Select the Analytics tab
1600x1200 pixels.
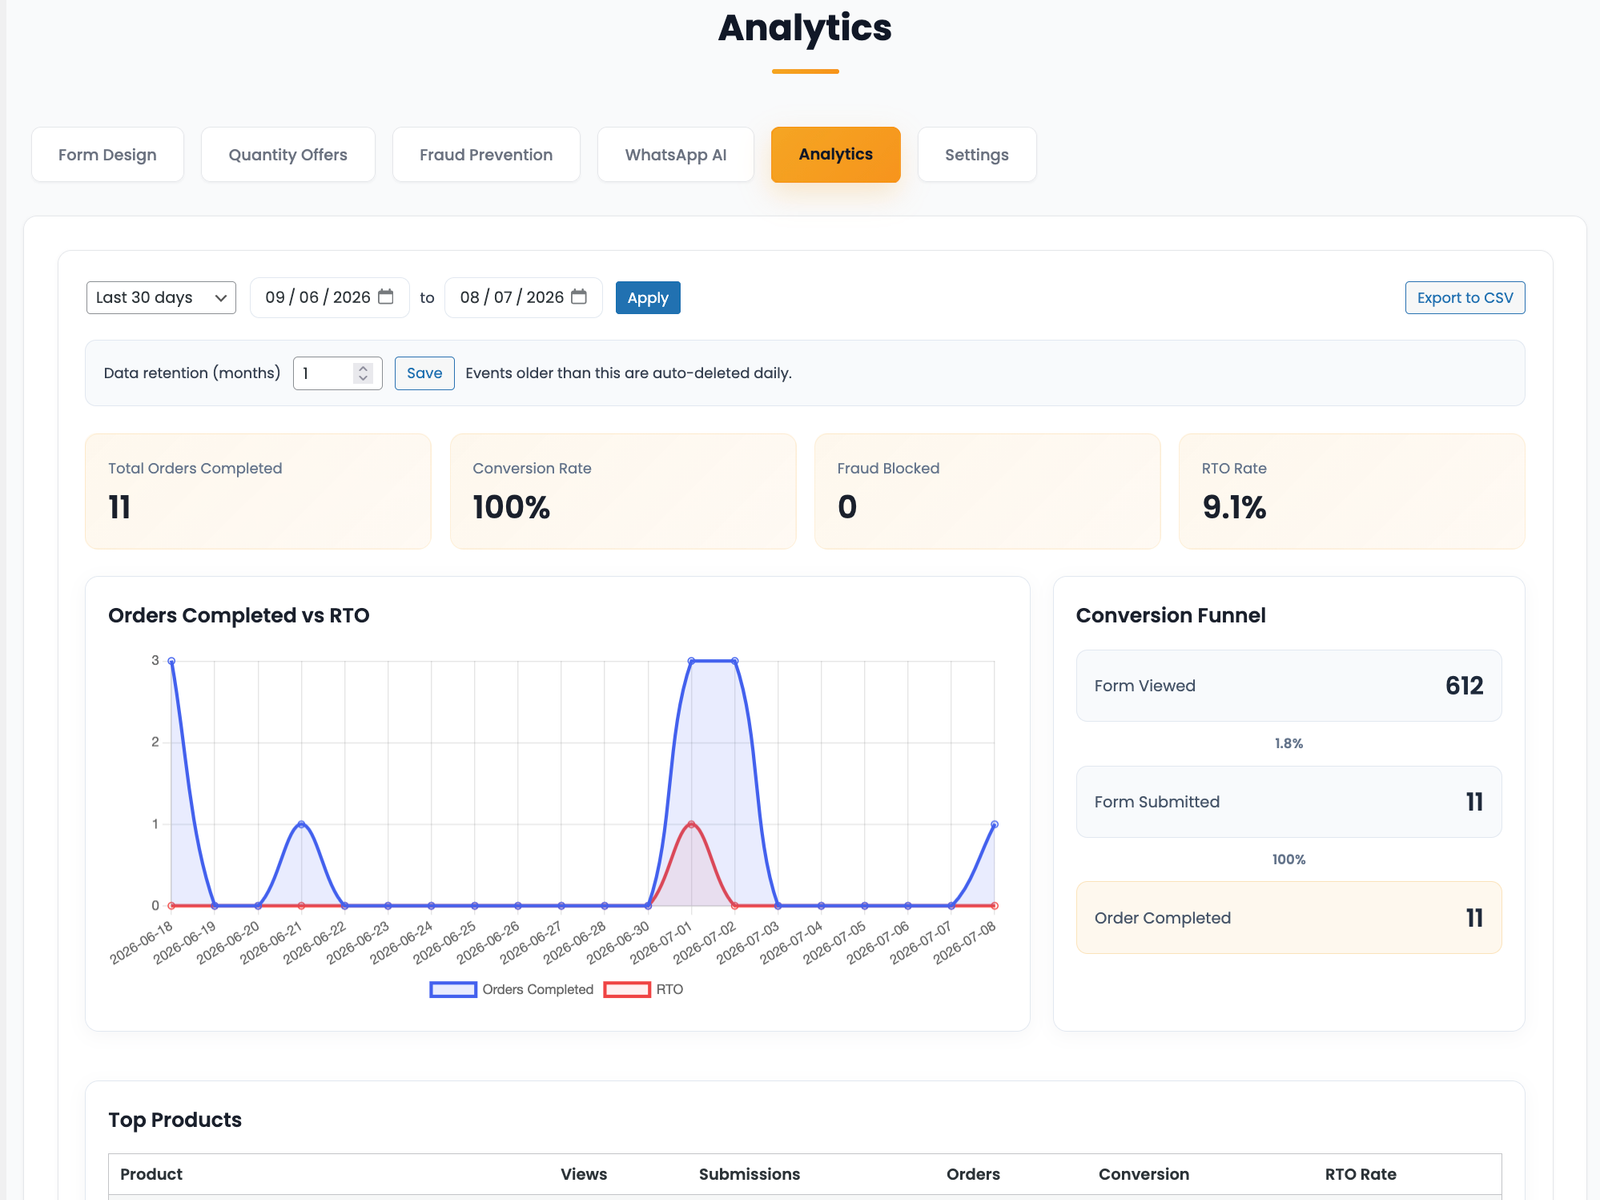(836, 155)
